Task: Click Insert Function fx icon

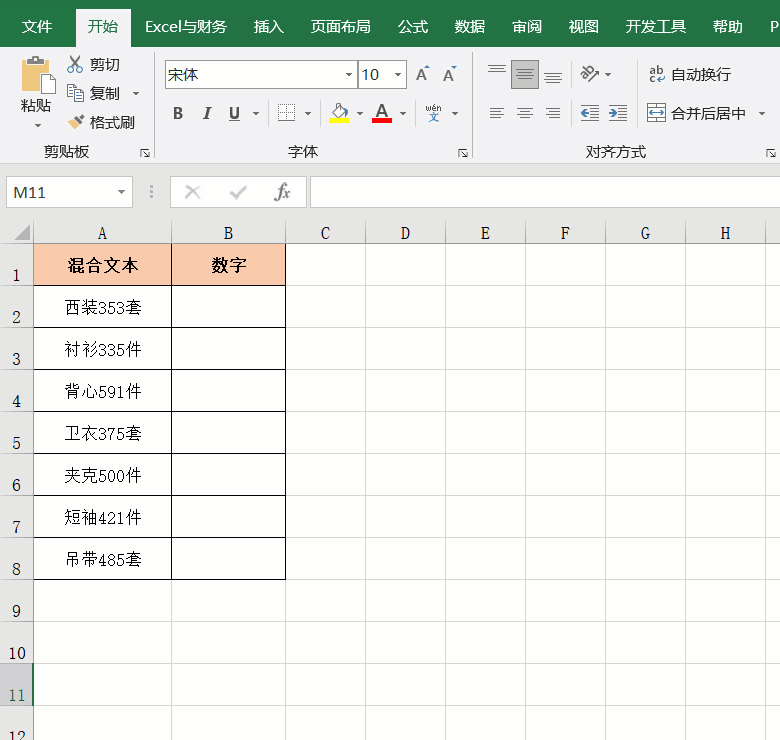Action: (282, 192)
